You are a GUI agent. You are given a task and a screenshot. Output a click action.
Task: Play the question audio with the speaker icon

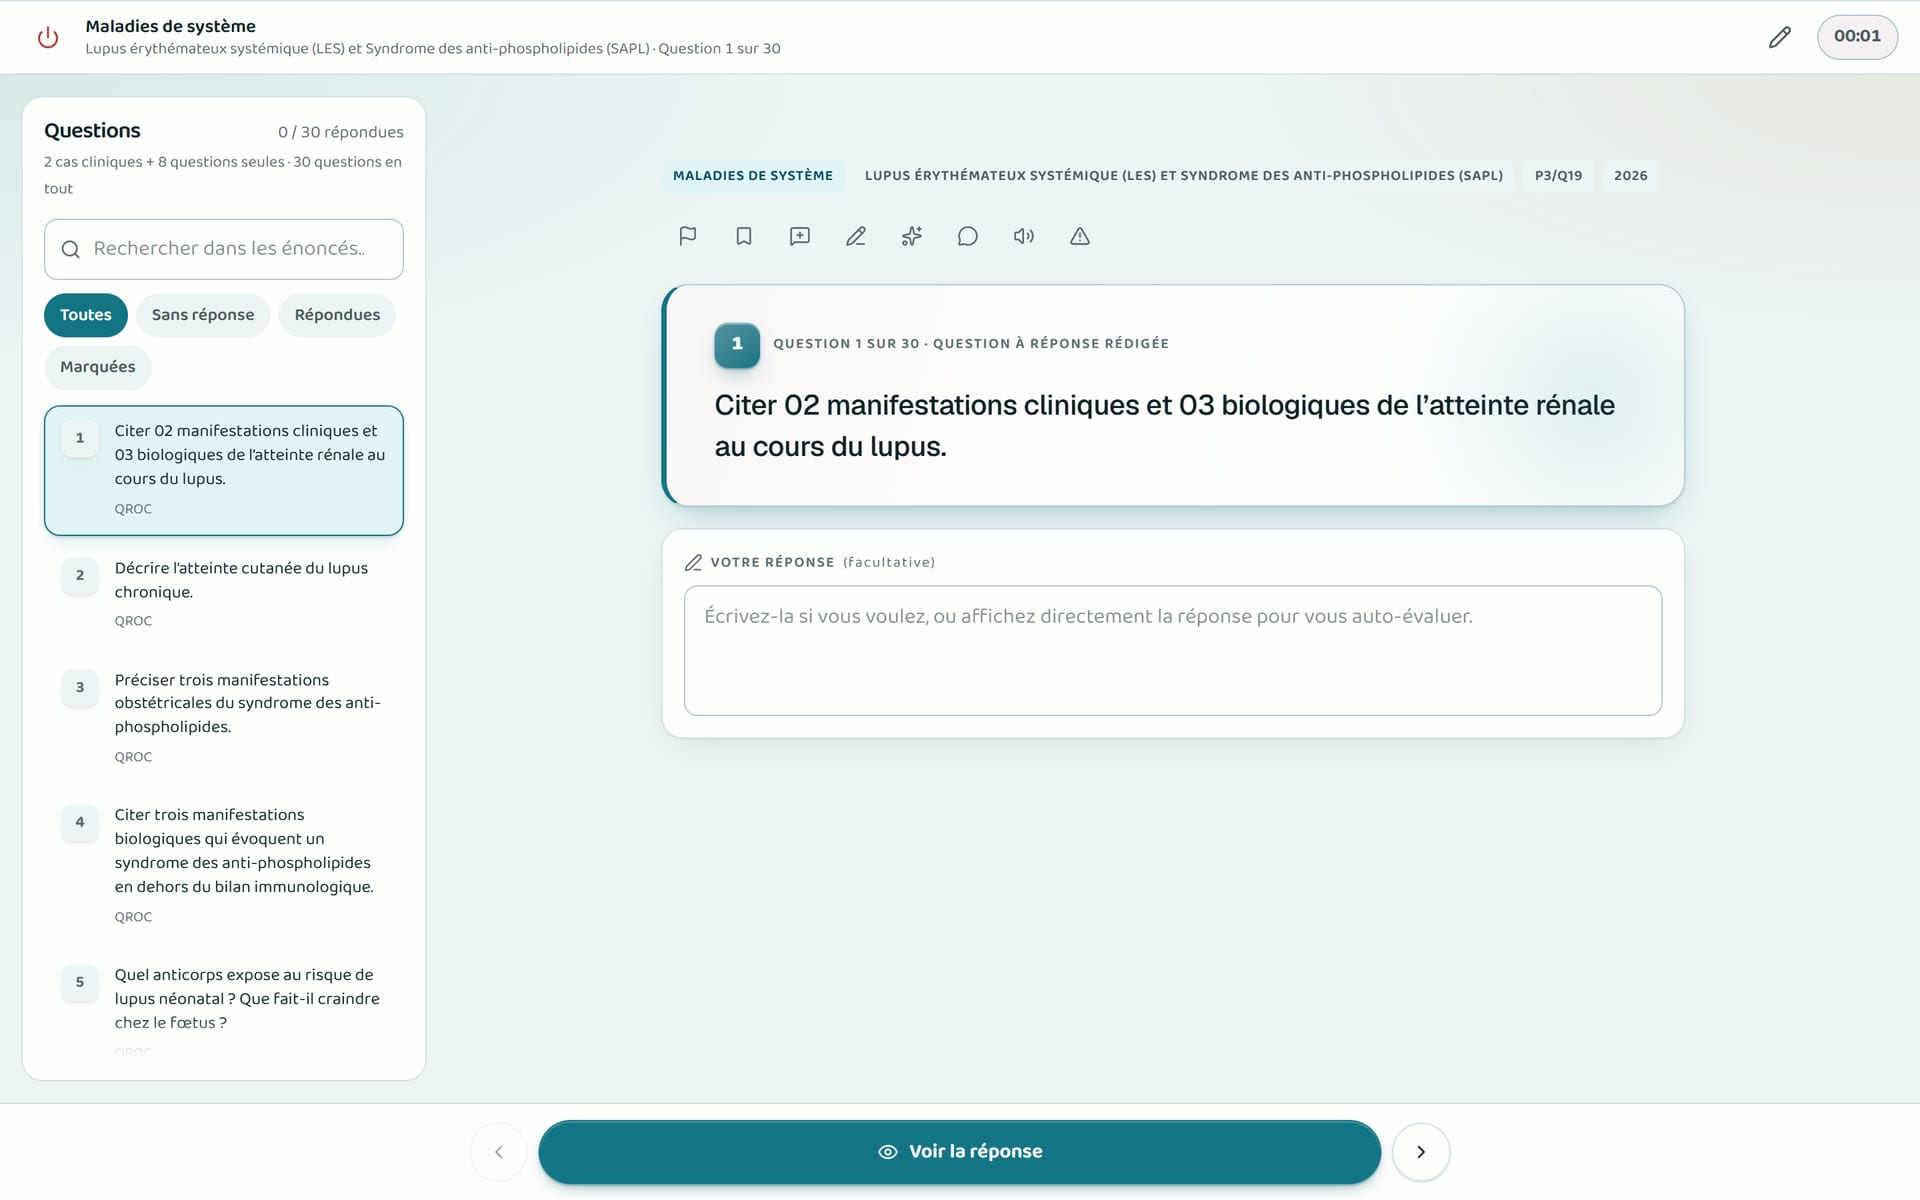(x=1024, y=236)
